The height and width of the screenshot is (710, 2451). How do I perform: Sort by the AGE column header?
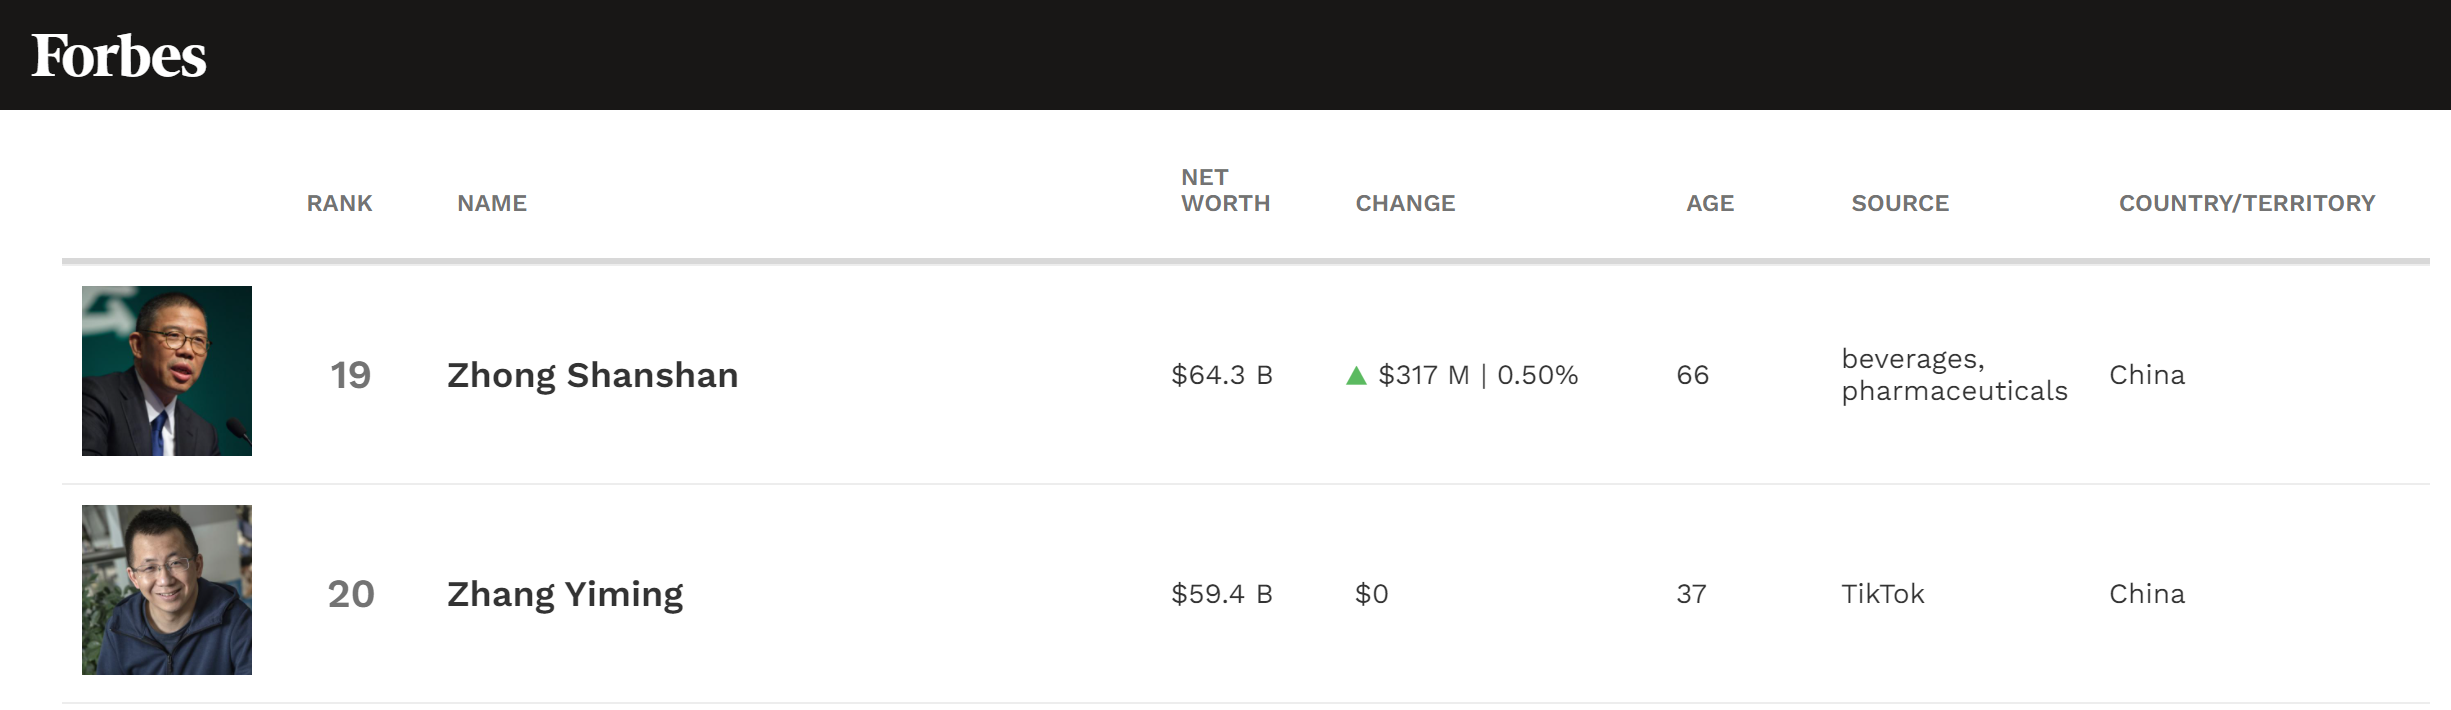(1710, 203)
